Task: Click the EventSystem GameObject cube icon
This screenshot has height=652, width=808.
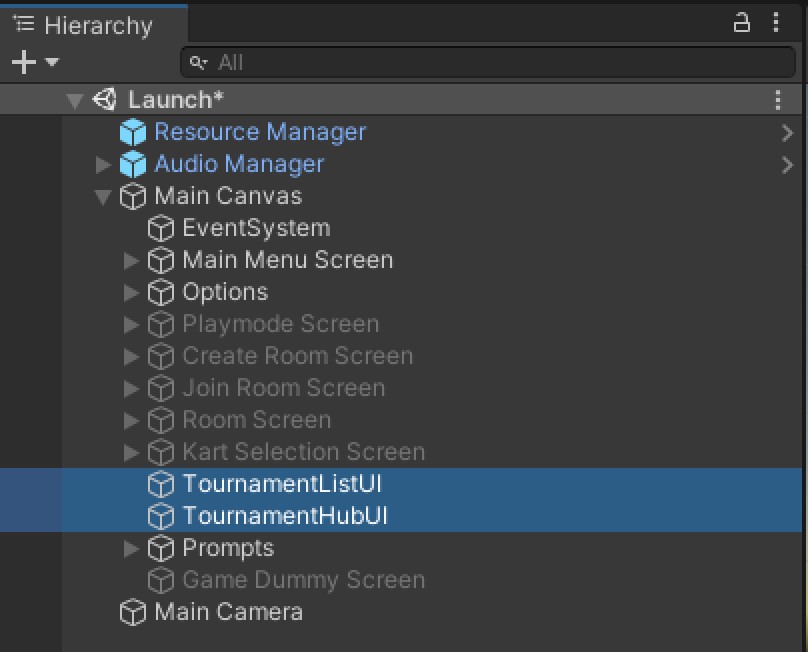Action: (x=161, y=228)
